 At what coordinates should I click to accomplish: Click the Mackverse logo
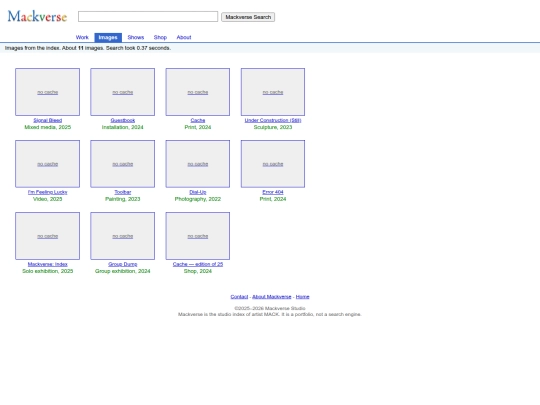click(37, 17)
